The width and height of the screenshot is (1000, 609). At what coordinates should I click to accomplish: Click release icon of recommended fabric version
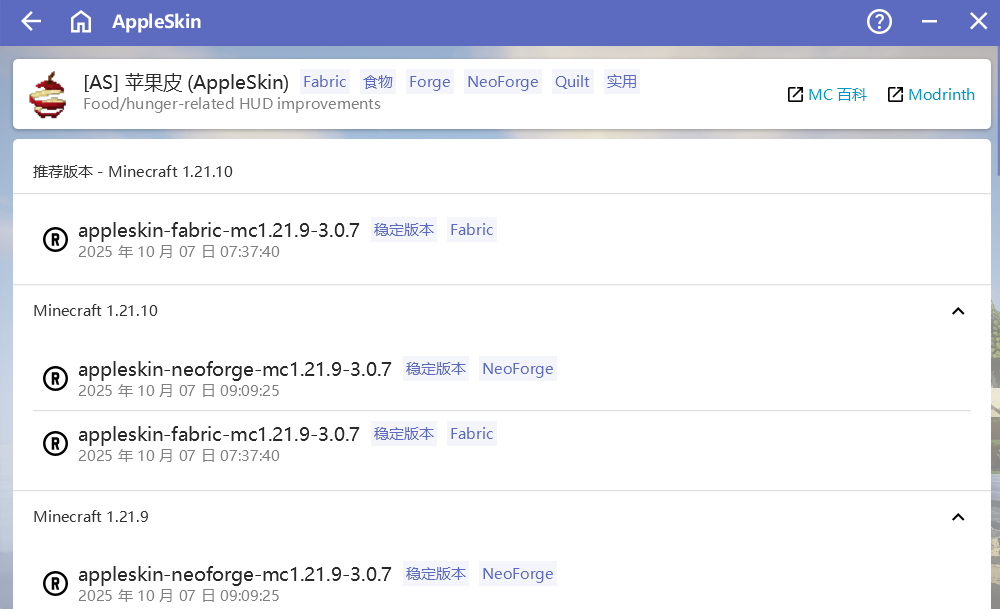(55, 239)
